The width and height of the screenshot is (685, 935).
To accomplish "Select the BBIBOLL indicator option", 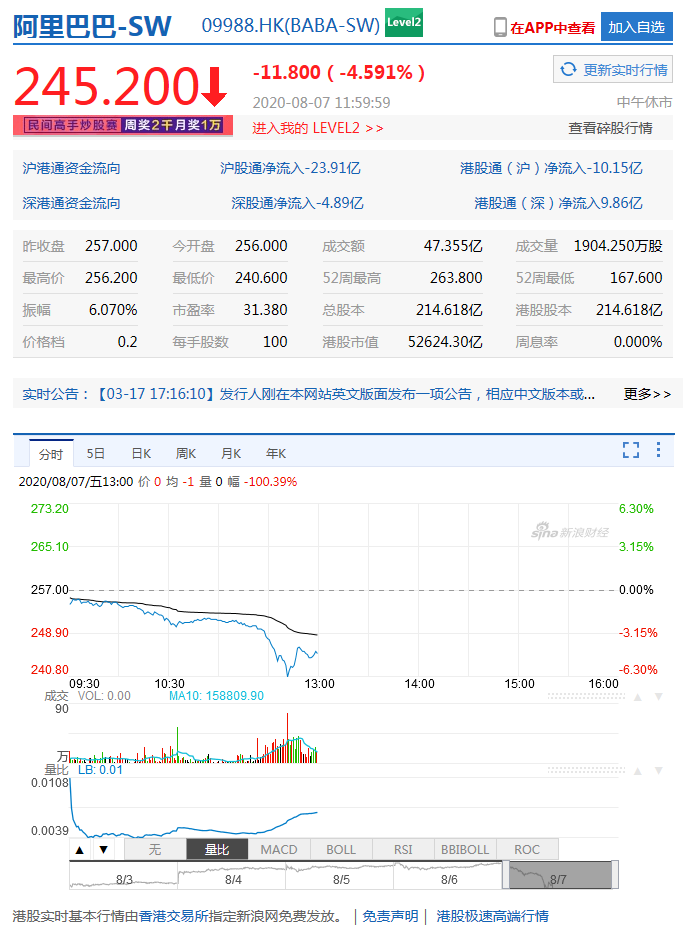I will (x=465, y=850).
